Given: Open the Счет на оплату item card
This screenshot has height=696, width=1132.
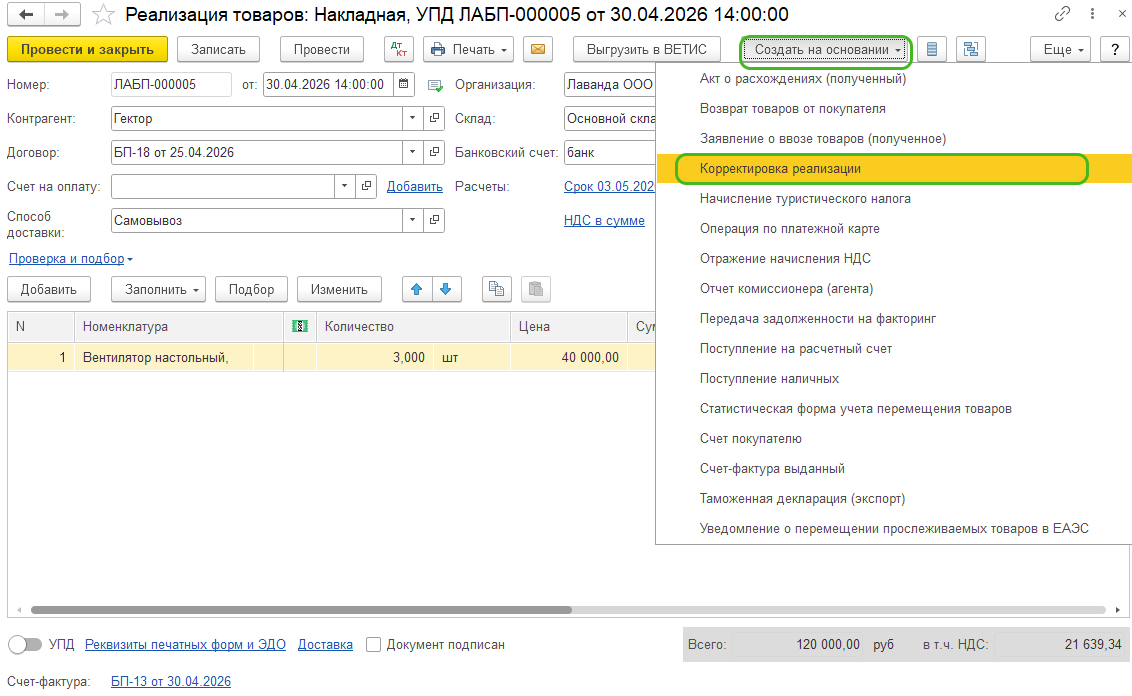Looking at the screenshot, I should pos(367,186).
